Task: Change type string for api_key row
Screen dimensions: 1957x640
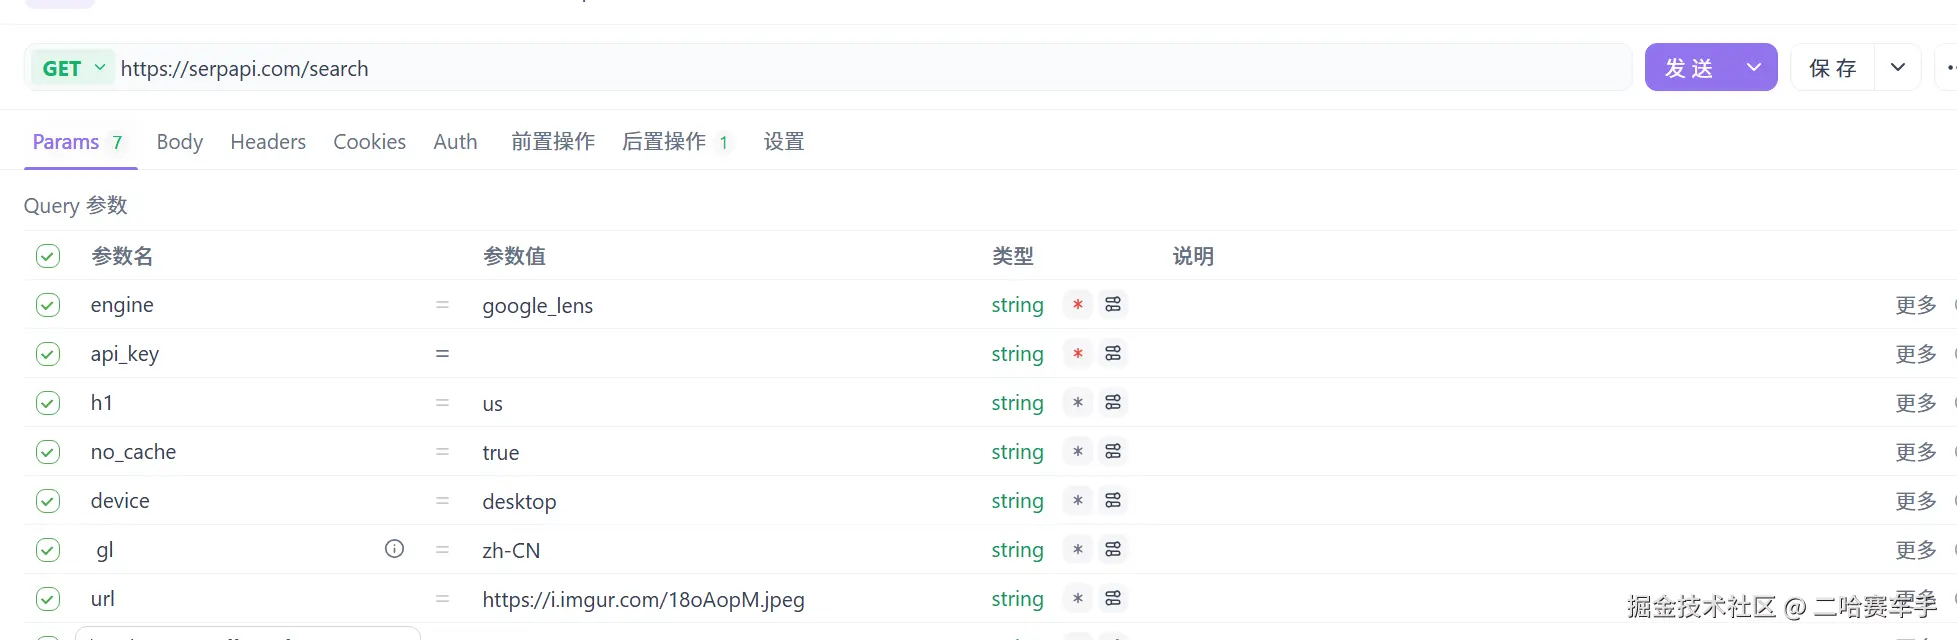Action: (1017, 354)
